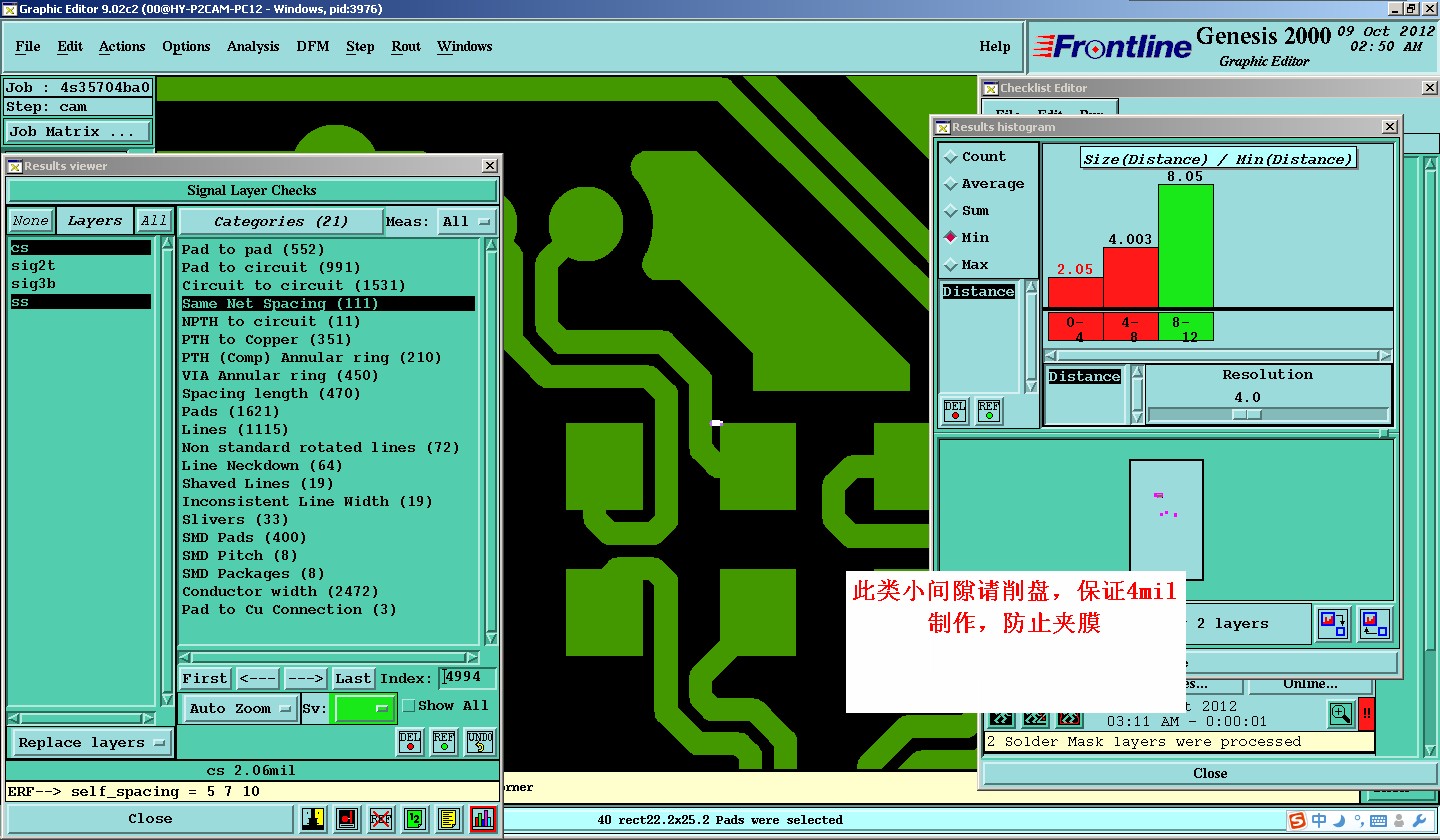Open the File menu
The image size is (1440, 840).
(28, 47)
